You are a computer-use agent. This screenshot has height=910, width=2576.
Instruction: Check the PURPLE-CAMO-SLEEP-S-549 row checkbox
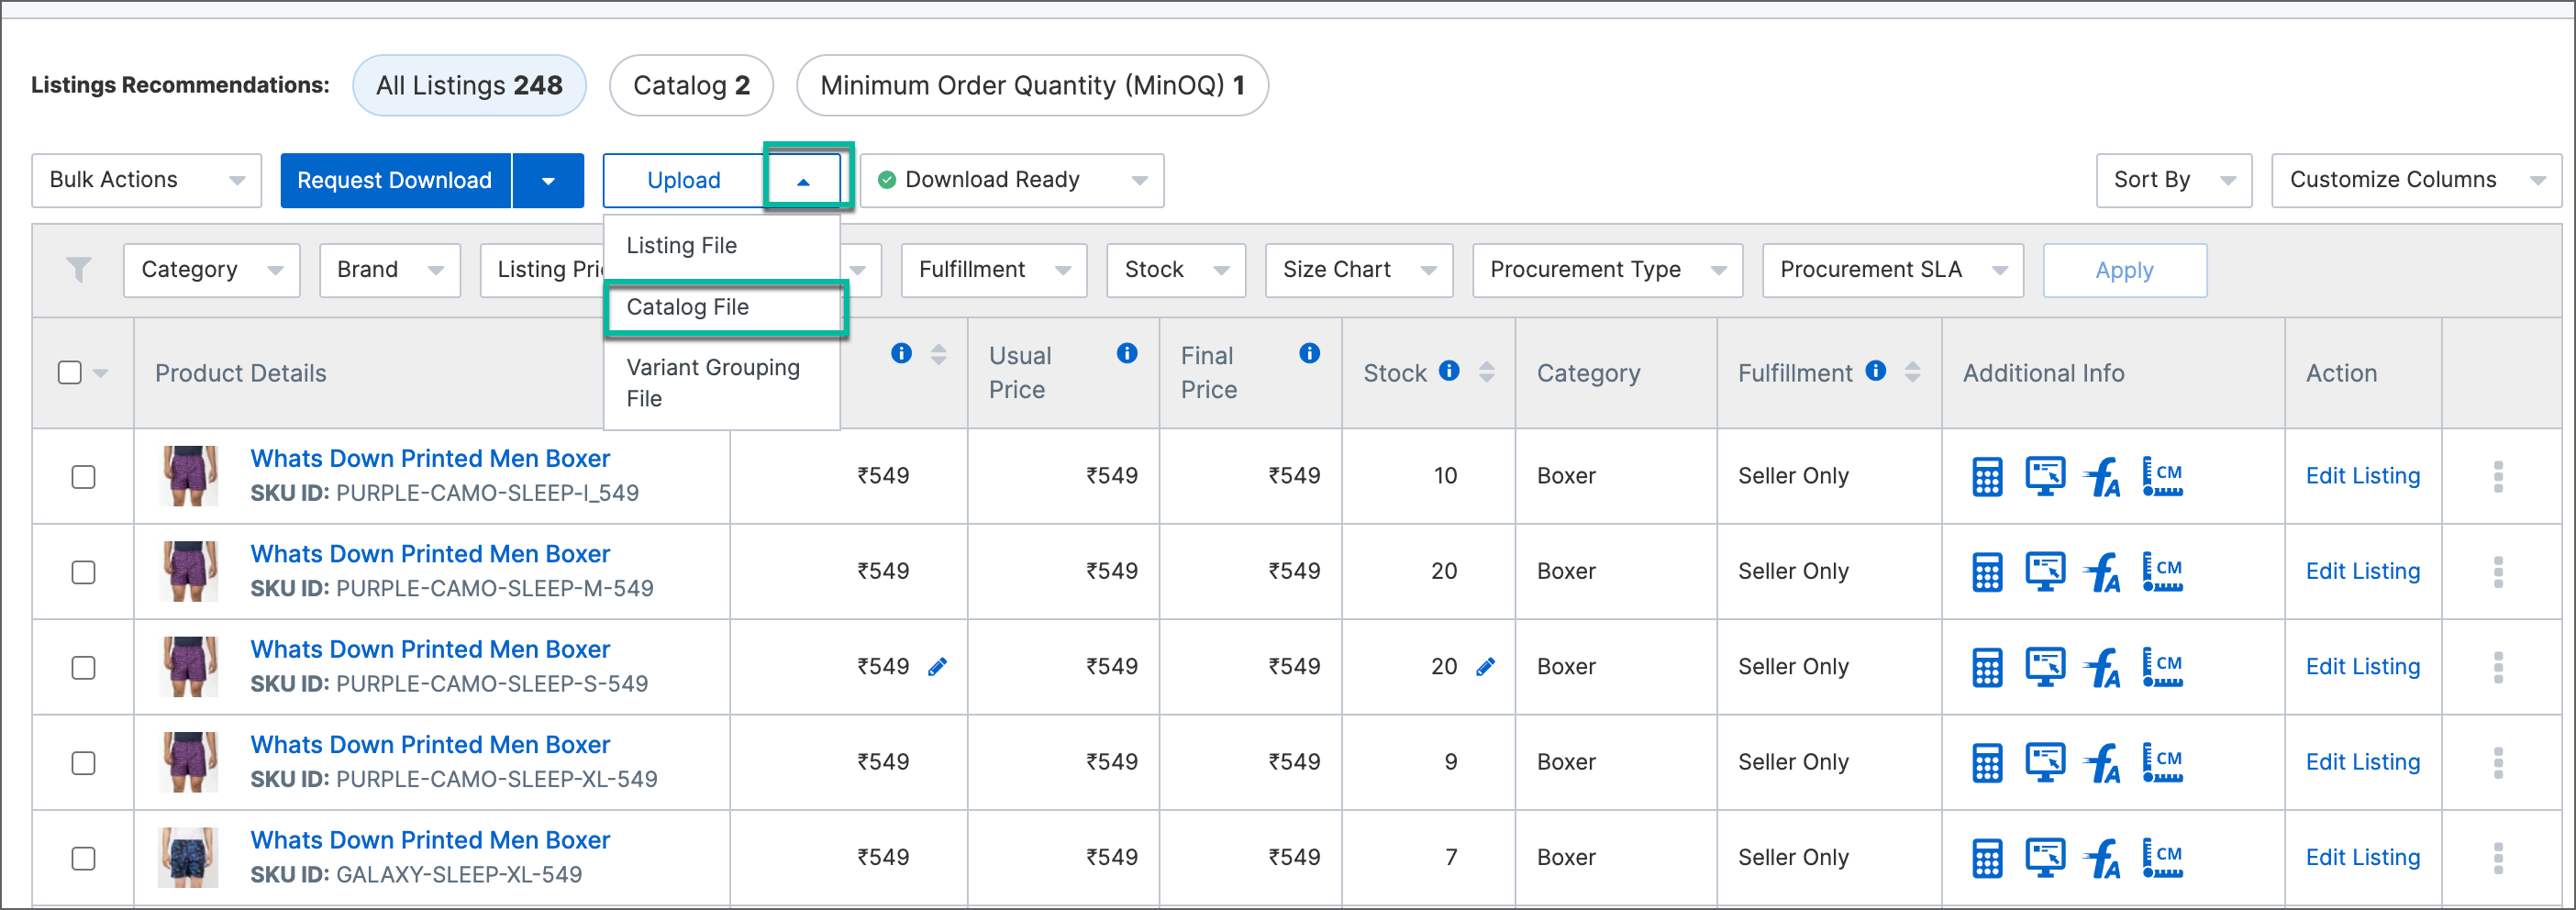84,668
